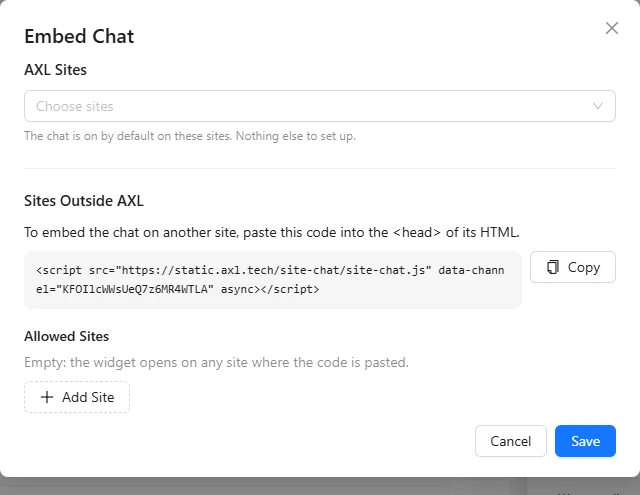Click the Embed Chat title

pyautogui.click(x=79, y=36)
